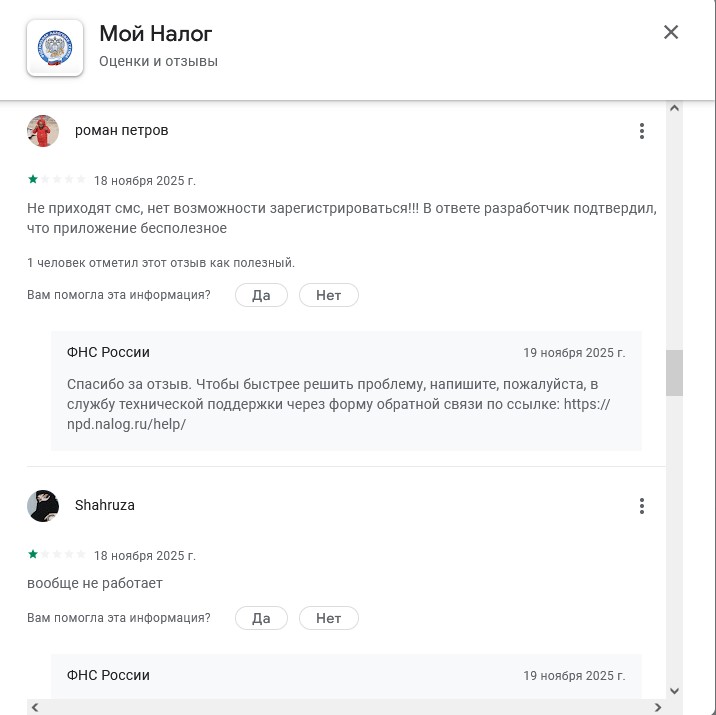Viewport: 716px width, 715px height.
Task: Click the Мой Налог app icon
Action: (54, 47)
